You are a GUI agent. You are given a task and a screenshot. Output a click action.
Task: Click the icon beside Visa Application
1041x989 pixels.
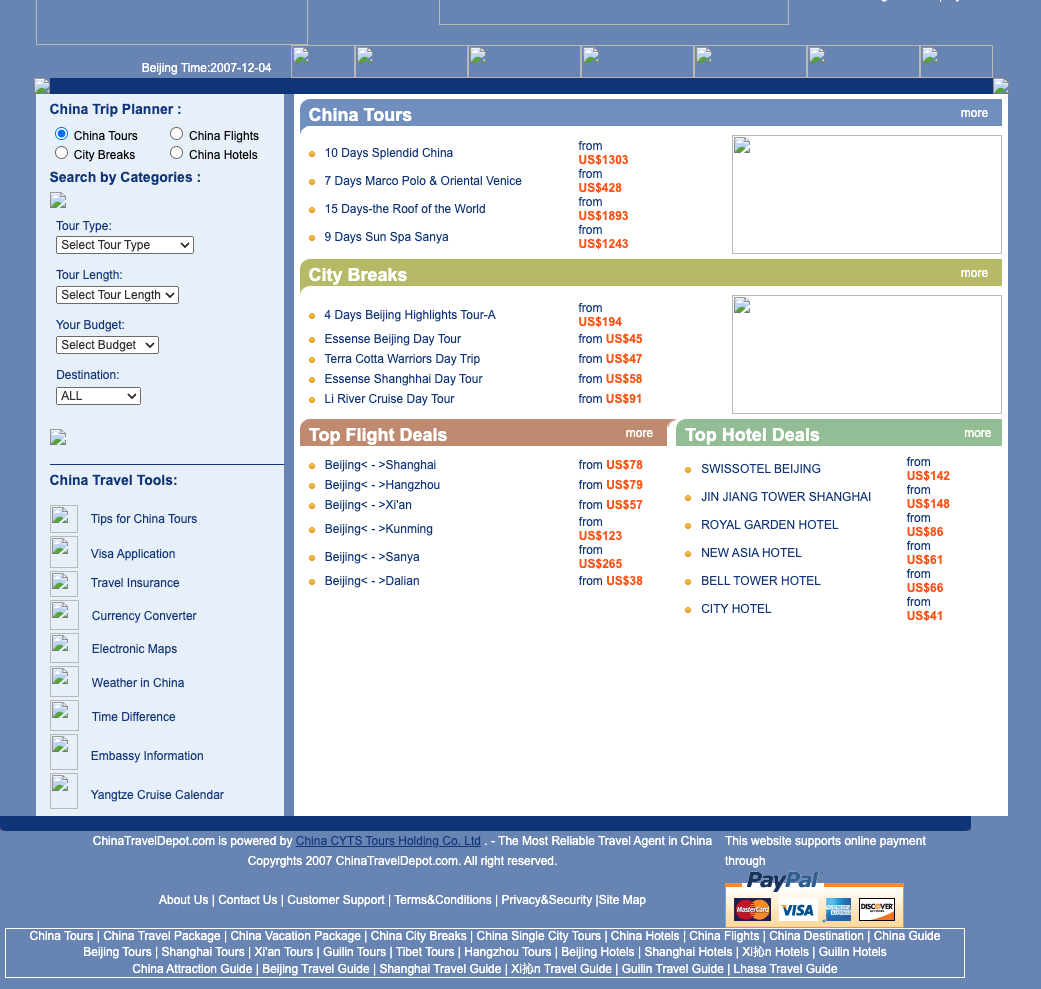coord(64,552)
